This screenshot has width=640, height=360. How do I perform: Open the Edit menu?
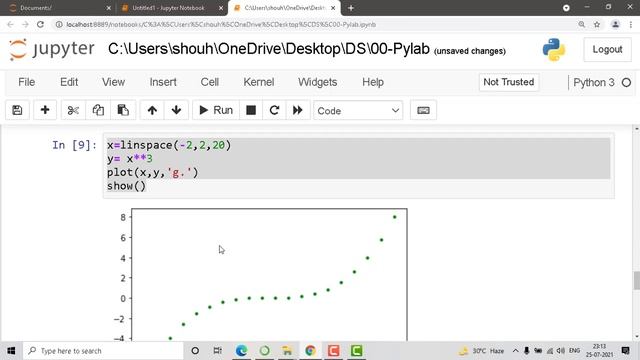[69, 82]
